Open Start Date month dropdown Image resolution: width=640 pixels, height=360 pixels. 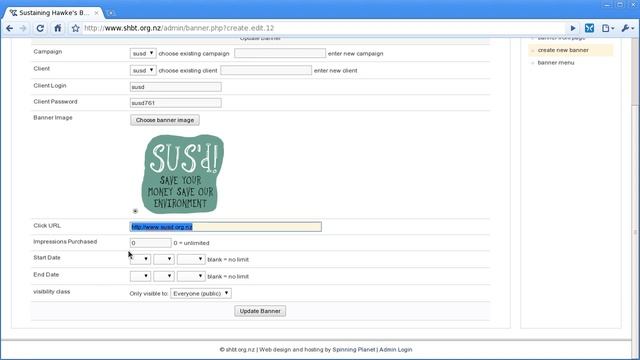pos(164,259)
